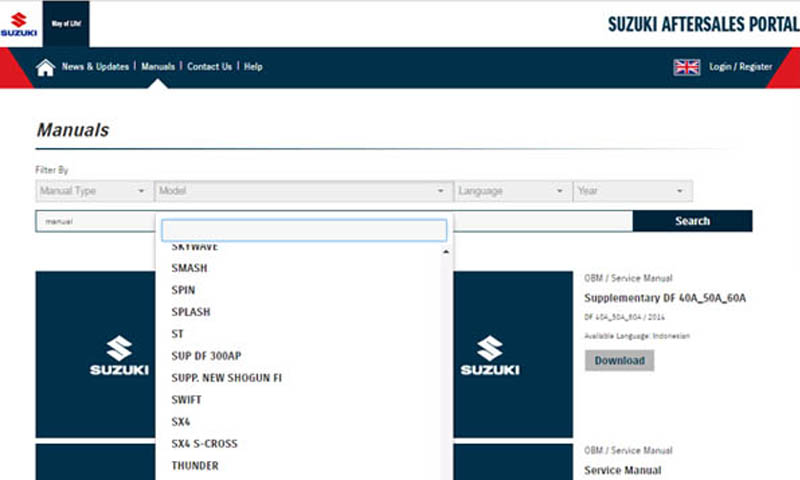Select SX4 from model list
The image size is (800, 480).
coord(181,422)
